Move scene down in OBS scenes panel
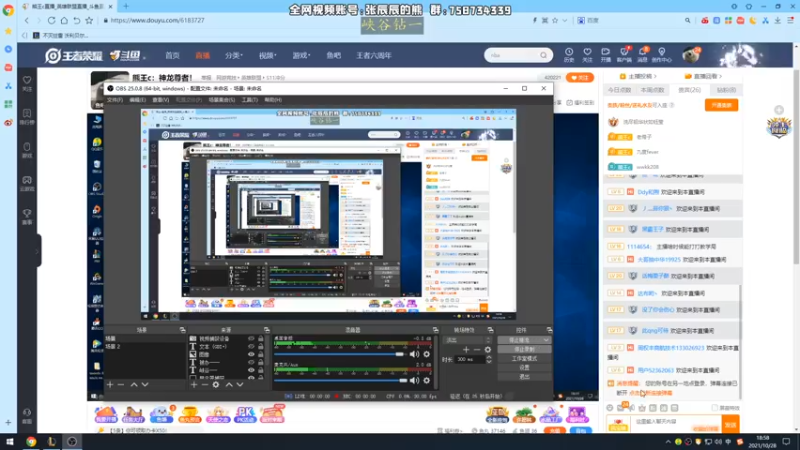 [x=145, y=384]
